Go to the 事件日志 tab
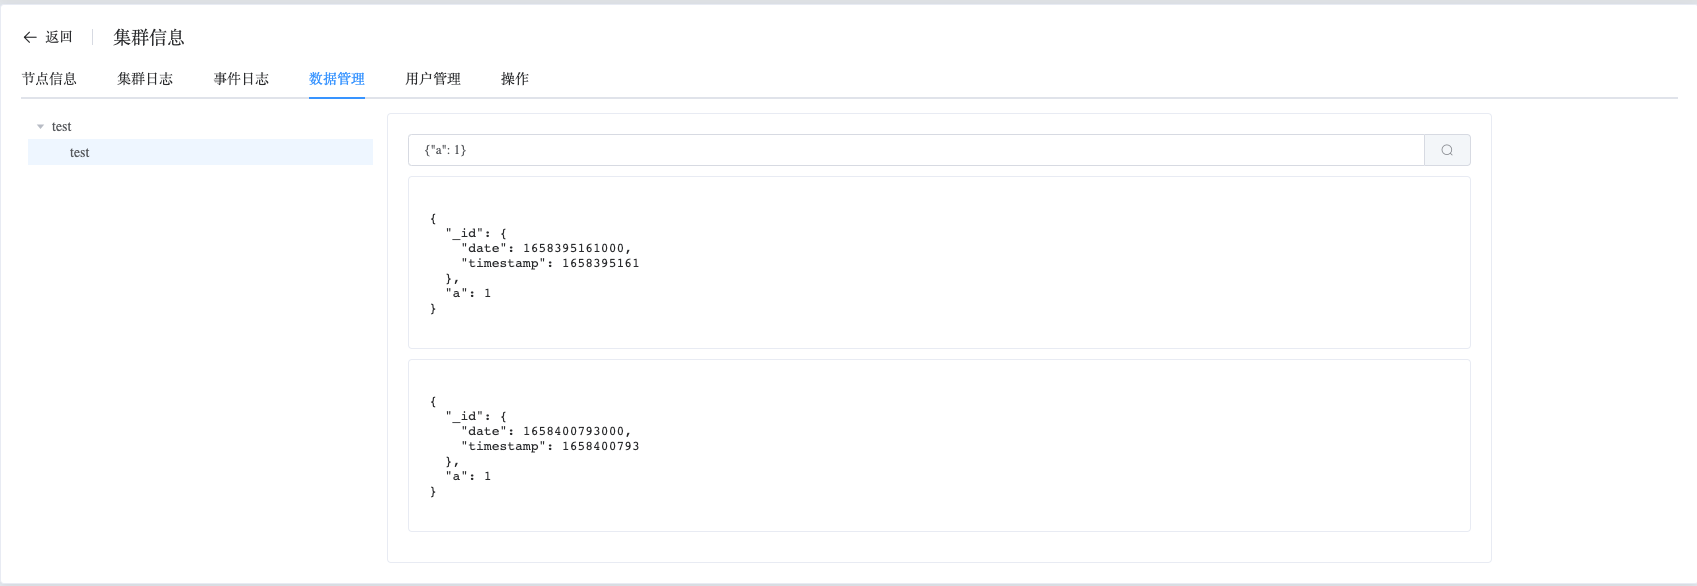The width and height of the screenshot is (1697, 586). click(x=241, y=79)
